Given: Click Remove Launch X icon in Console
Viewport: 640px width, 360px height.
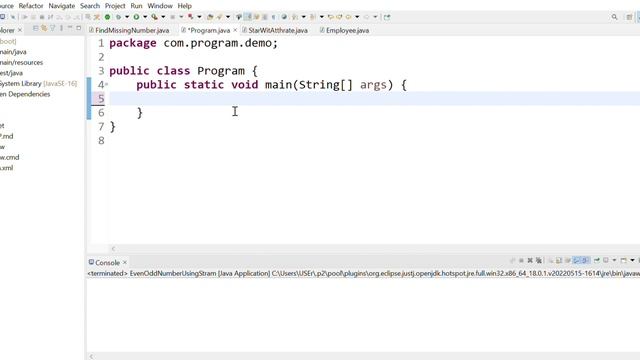Looking at the screenshot, I should tap(530, 260).
